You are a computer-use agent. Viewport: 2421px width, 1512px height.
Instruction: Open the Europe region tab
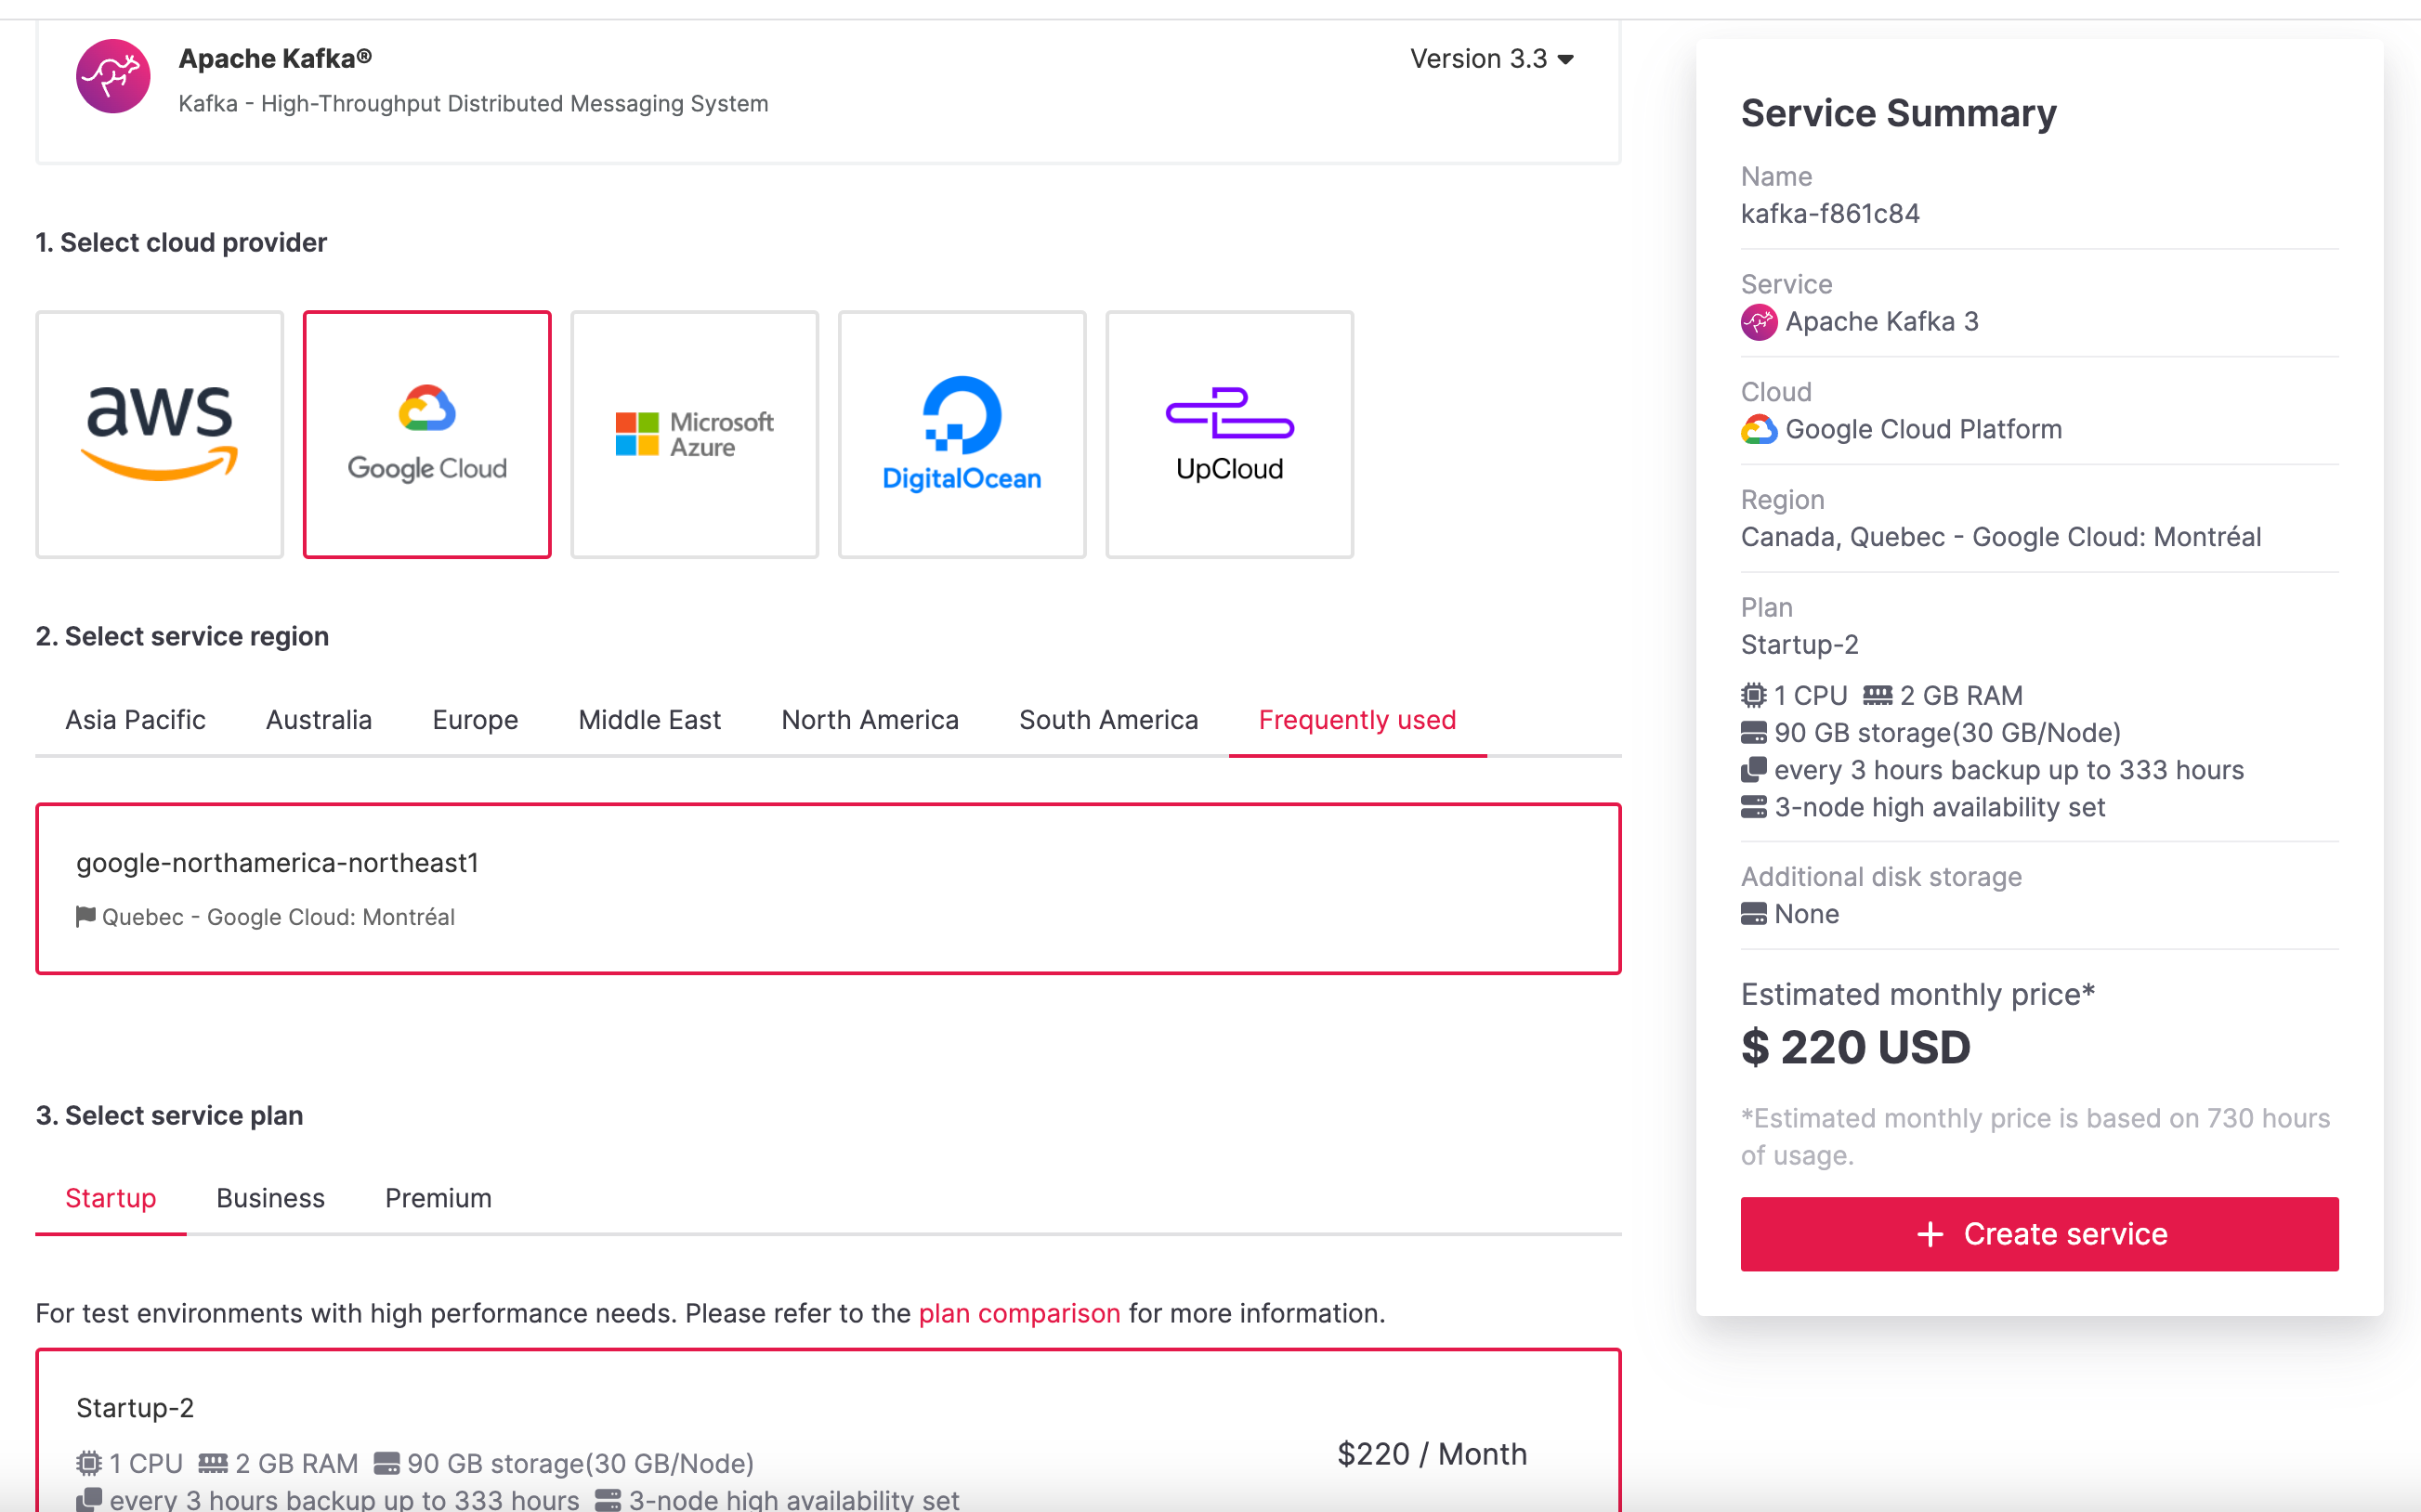click(x=475, y=720)
